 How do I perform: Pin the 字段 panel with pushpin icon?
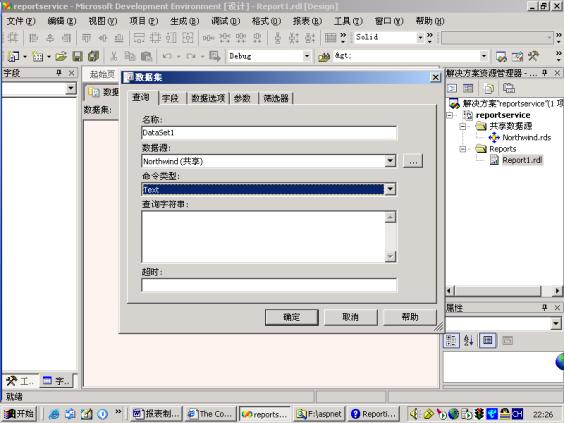click(59, 73)
